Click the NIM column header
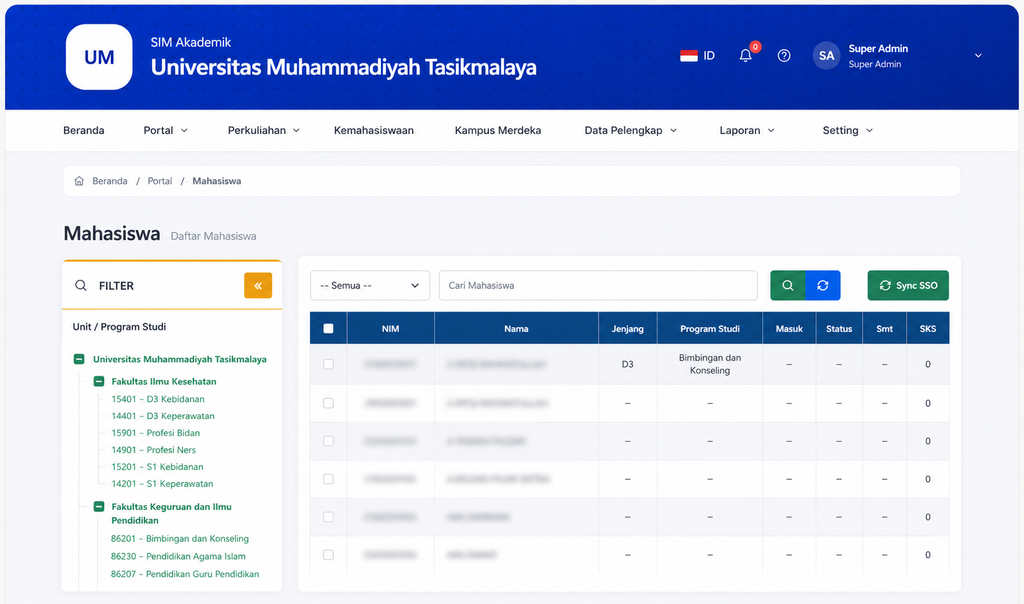Image resolution: width=1024 pixels, height=604 pixels. click(x=391, y=328)
